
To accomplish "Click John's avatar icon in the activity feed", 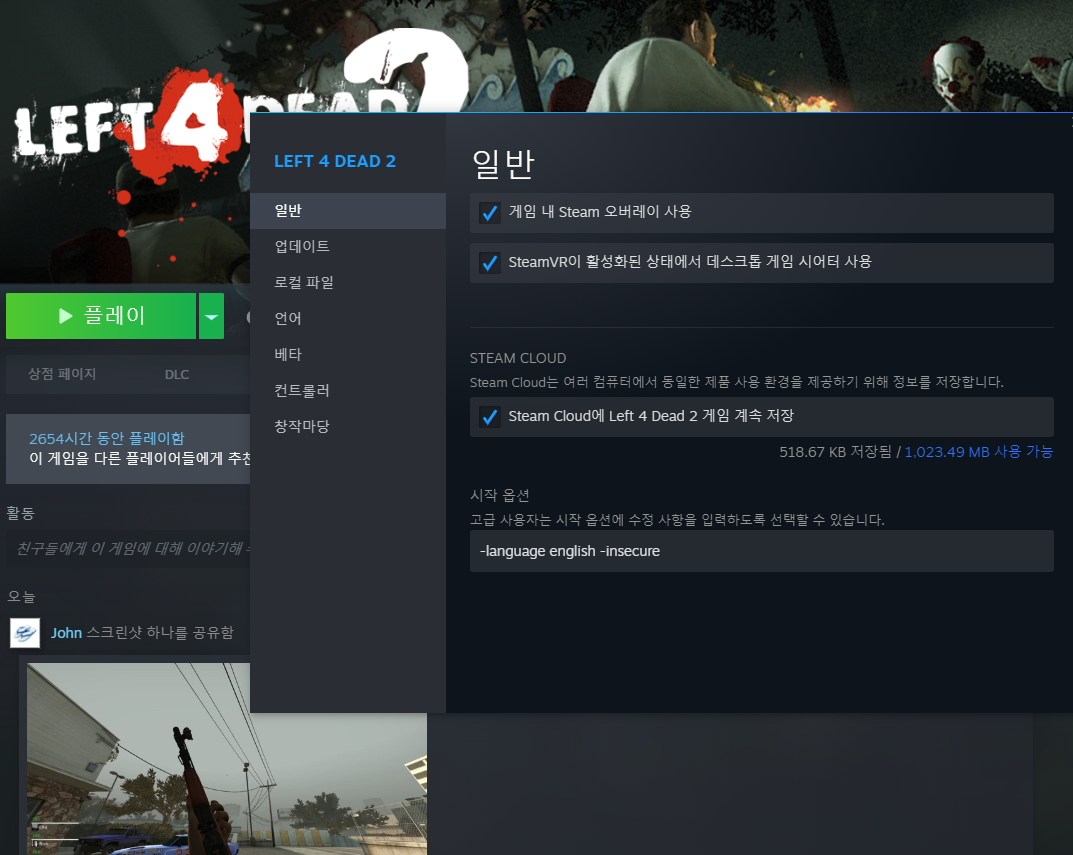I will pos(25,633).
